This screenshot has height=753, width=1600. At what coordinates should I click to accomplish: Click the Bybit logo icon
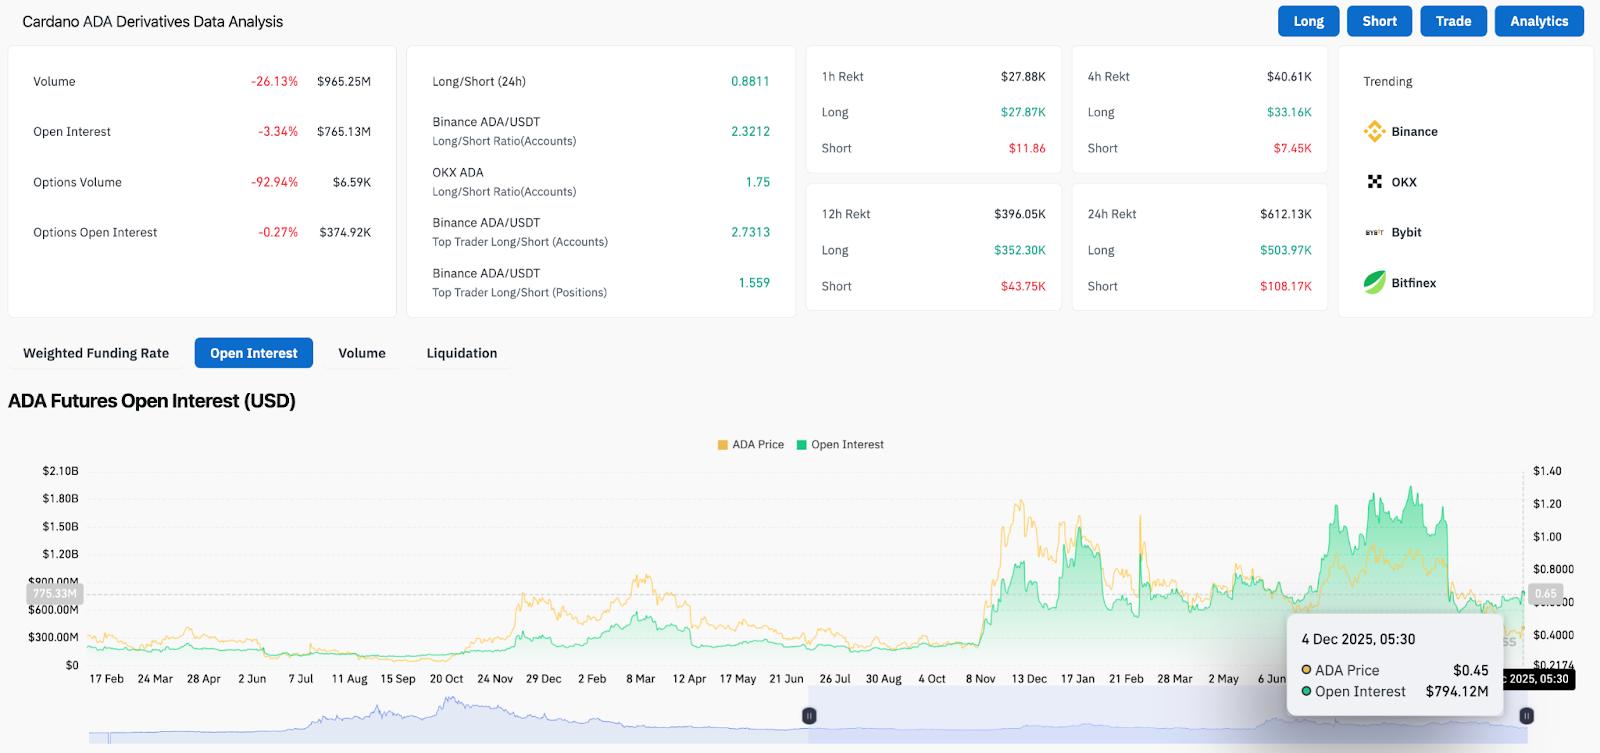(1374, 232)
